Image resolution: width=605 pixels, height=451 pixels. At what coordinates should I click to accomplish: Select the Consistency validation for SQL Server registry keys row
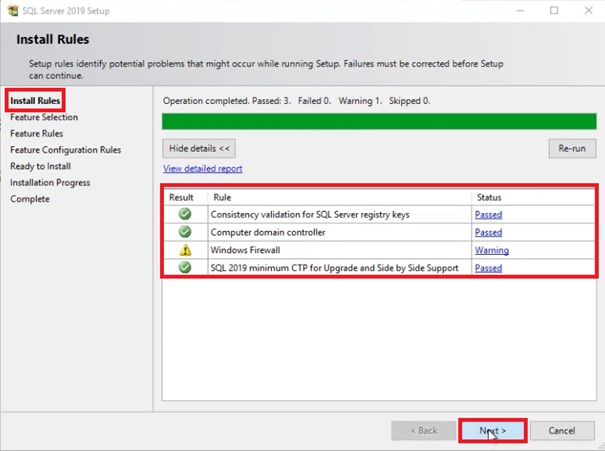(x=379, y=215)
